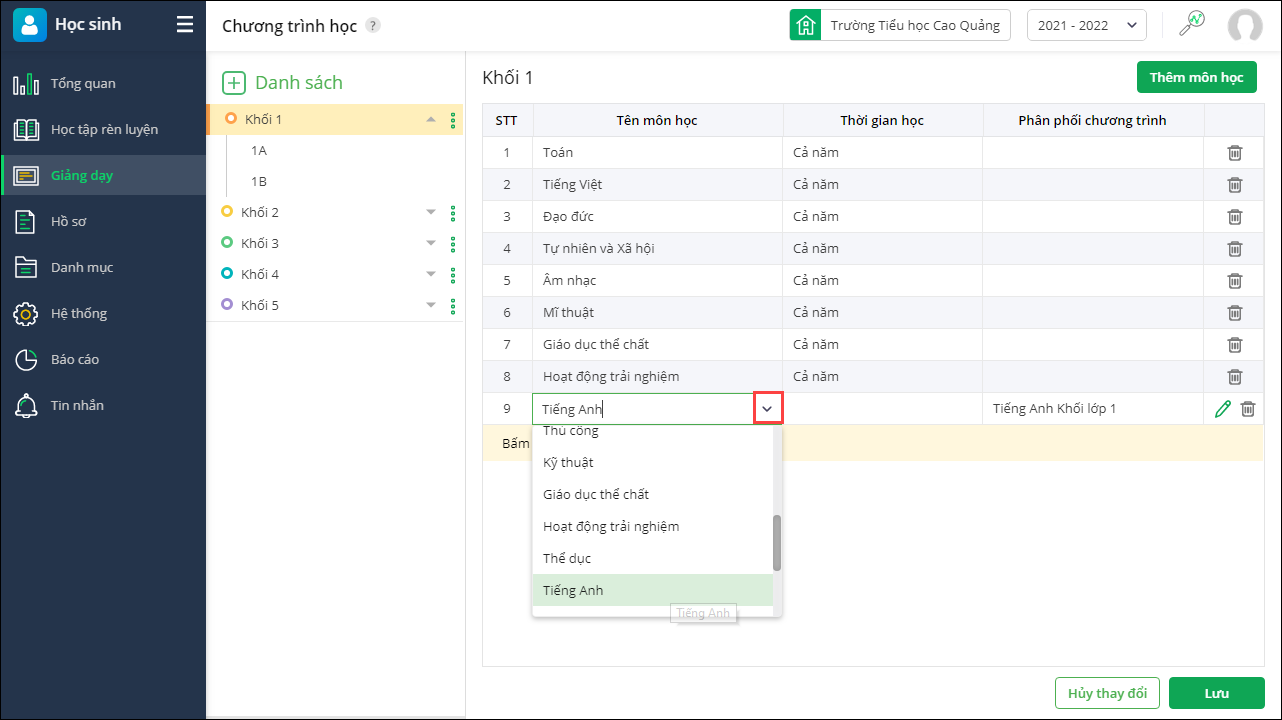Viewport: 1282px width, 720px height.
Task: Click the analytics magnifier icon in the header
Action: (x=1192, y=25)
